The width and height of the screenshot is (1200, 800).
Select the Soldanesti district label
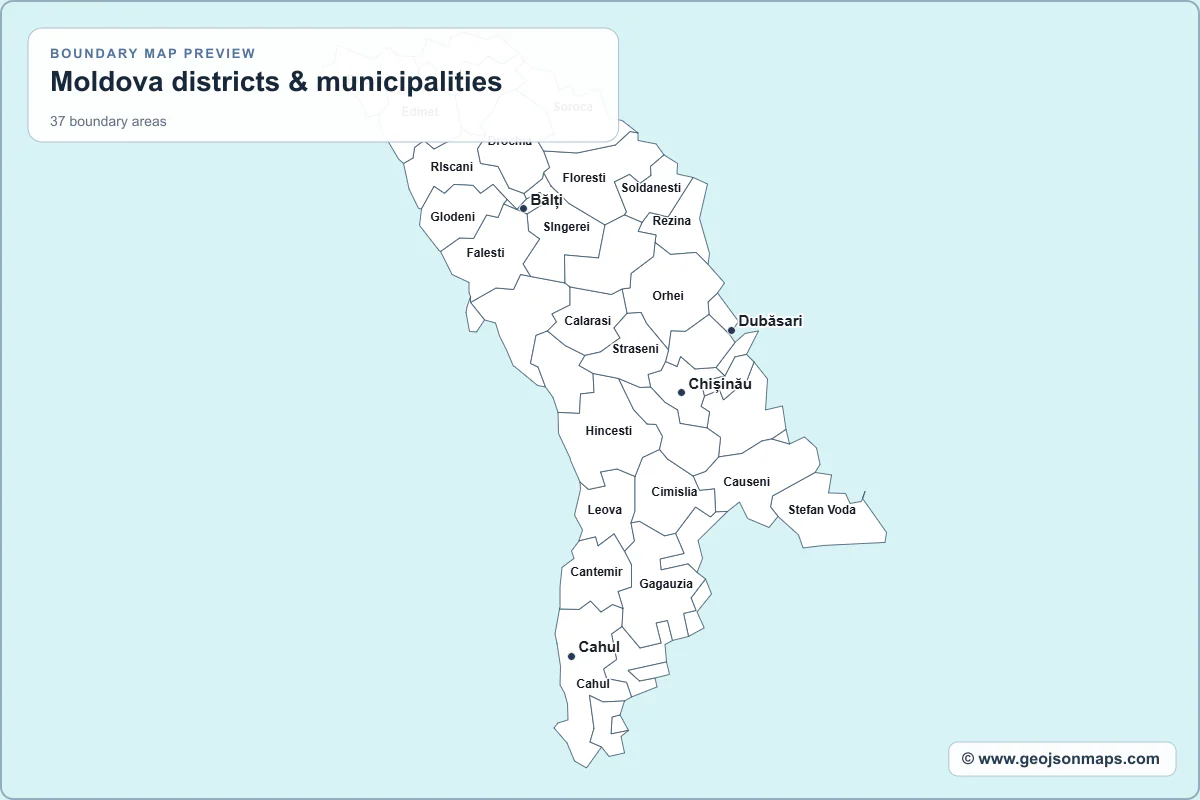[x=651, y=188]
